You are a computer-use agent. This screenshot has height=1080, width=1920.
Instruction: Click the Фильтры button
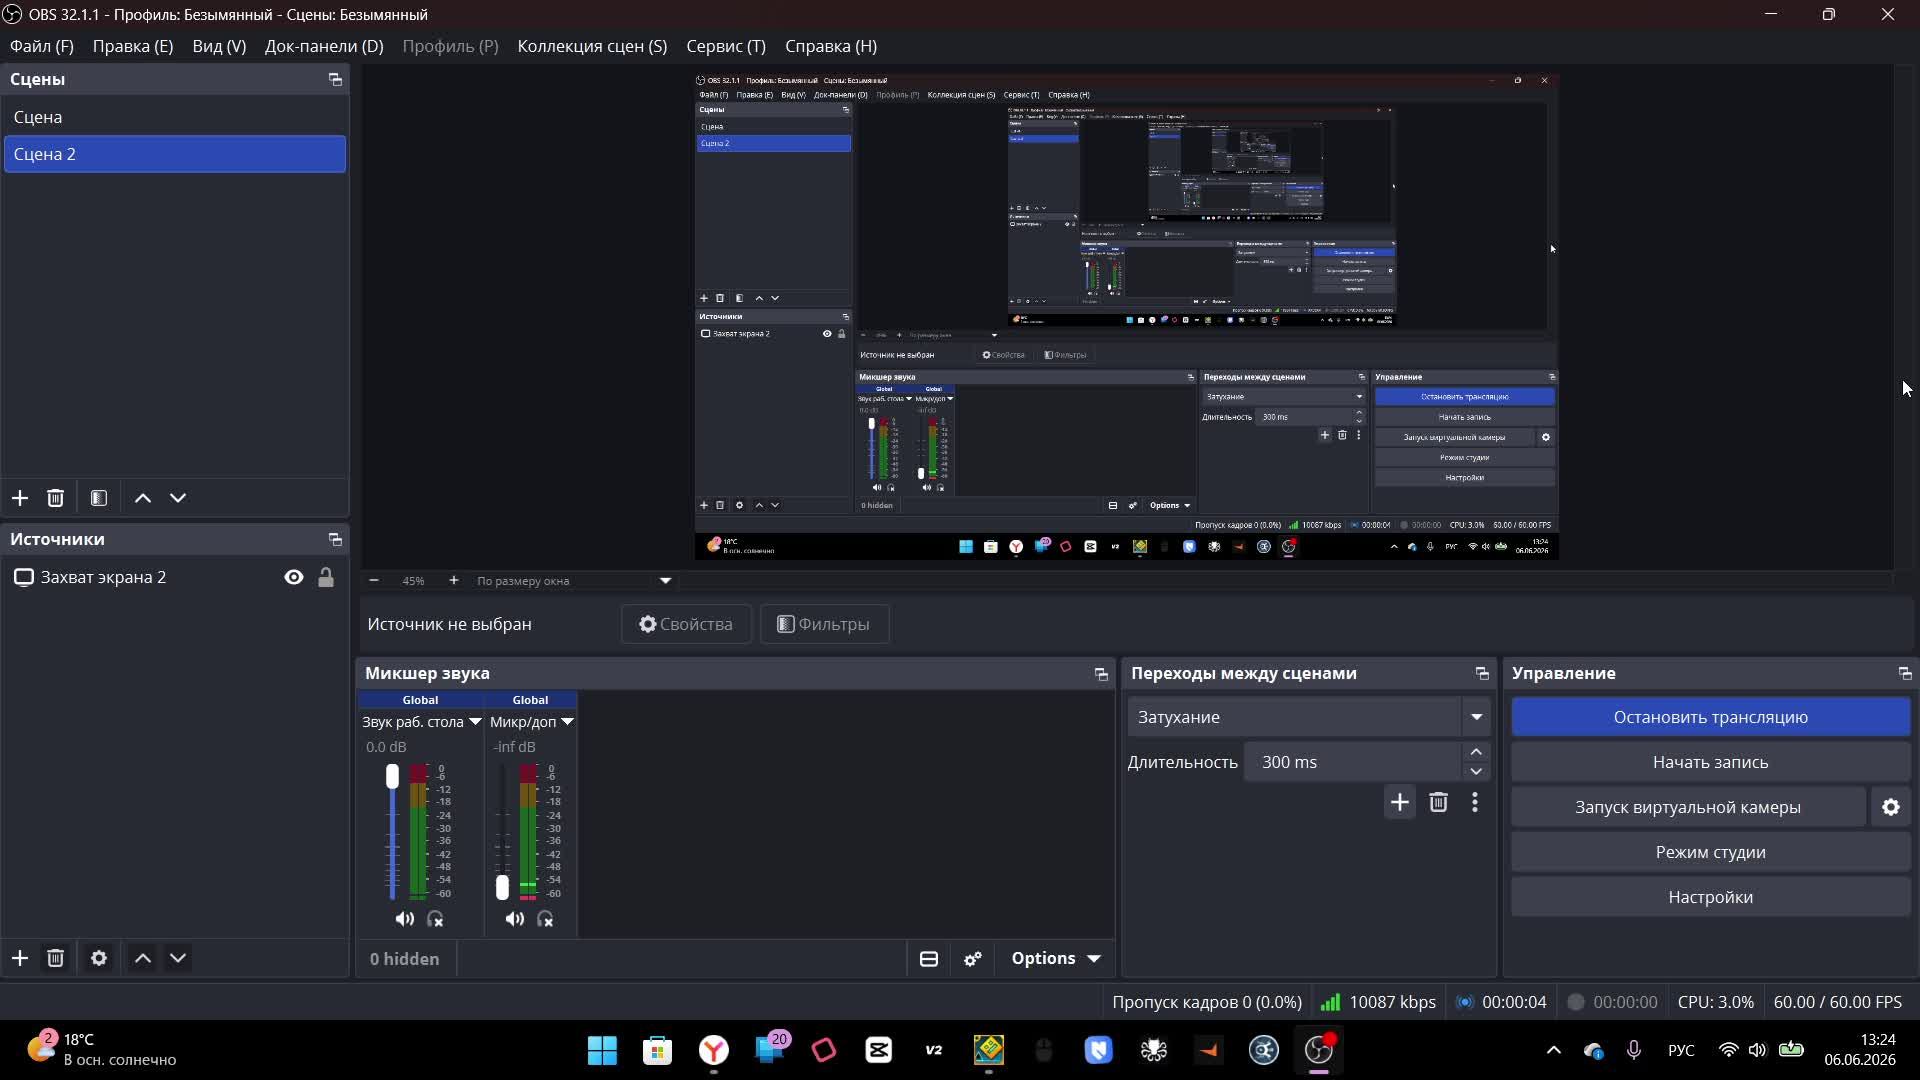(824, 624)
